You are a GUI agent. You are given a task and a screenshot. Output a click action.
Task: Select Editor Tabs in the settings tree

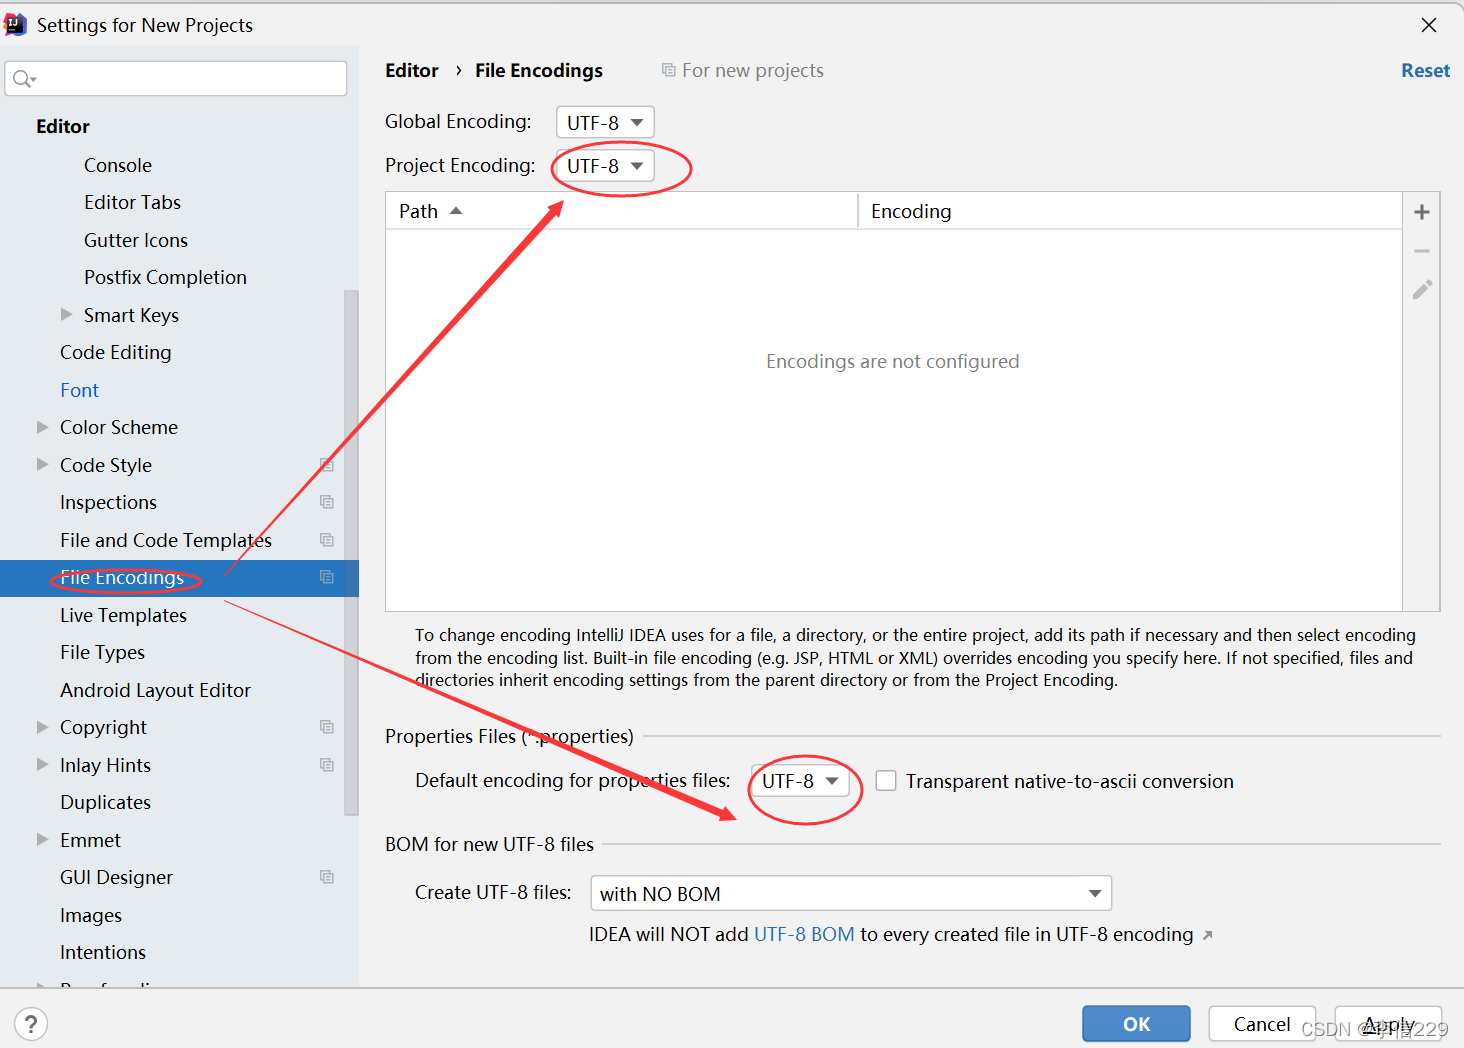tap(132, 202)
